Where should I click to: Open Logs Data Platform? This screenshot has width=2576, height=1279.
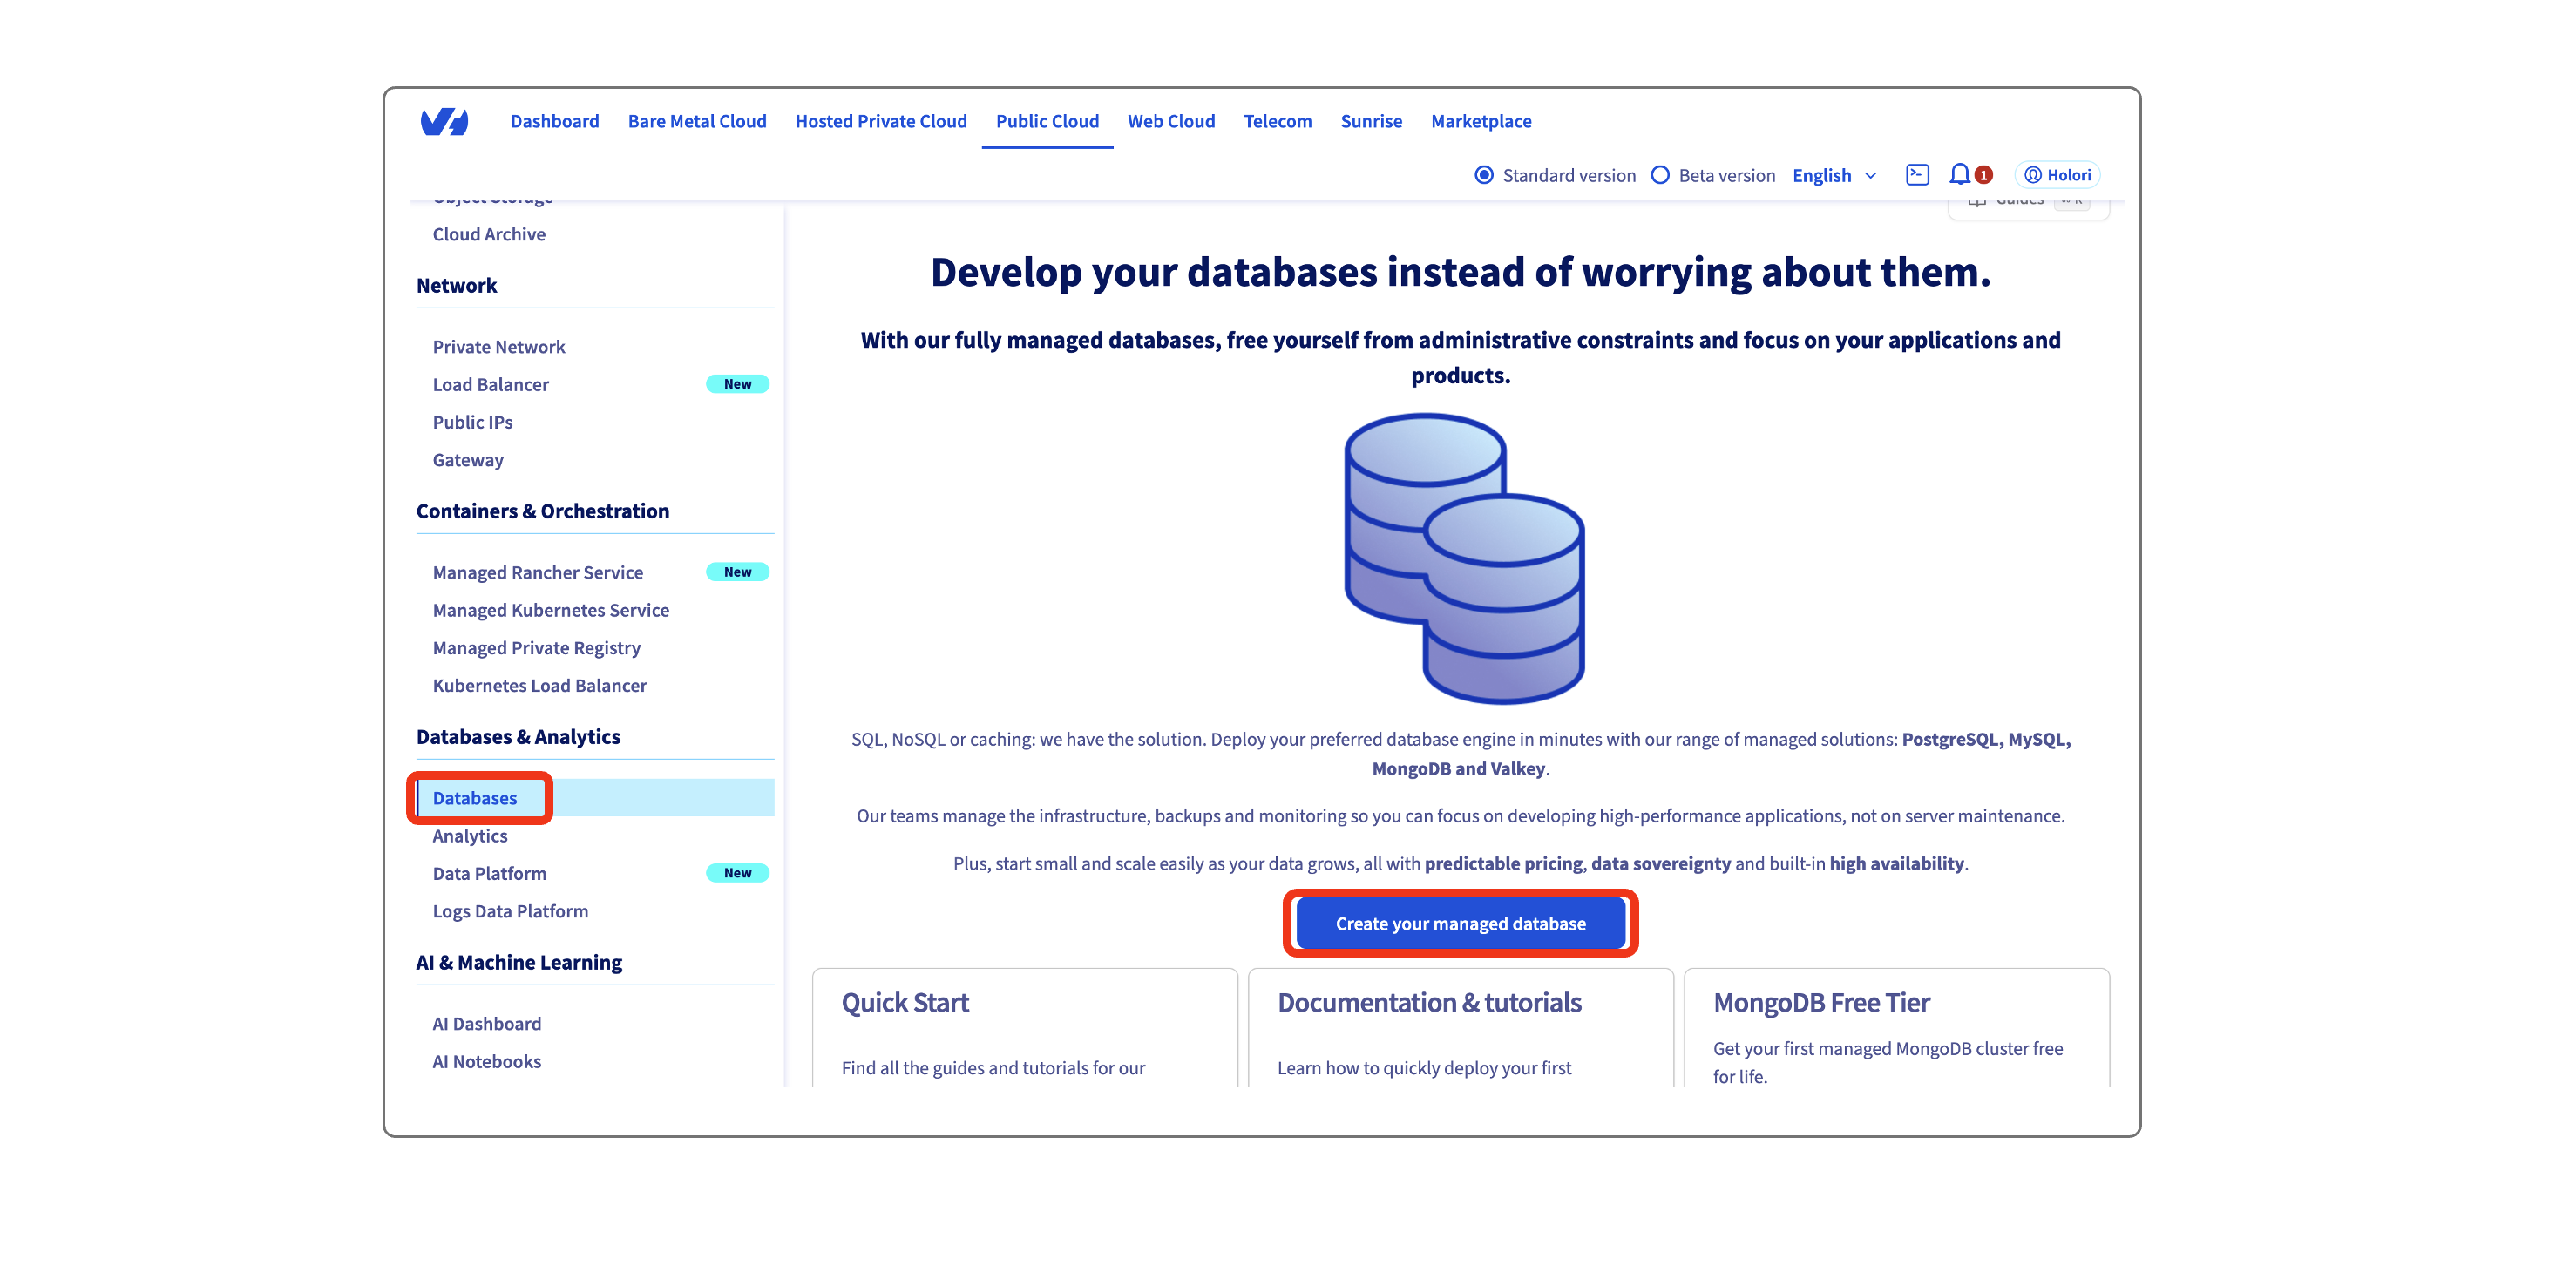510,910
